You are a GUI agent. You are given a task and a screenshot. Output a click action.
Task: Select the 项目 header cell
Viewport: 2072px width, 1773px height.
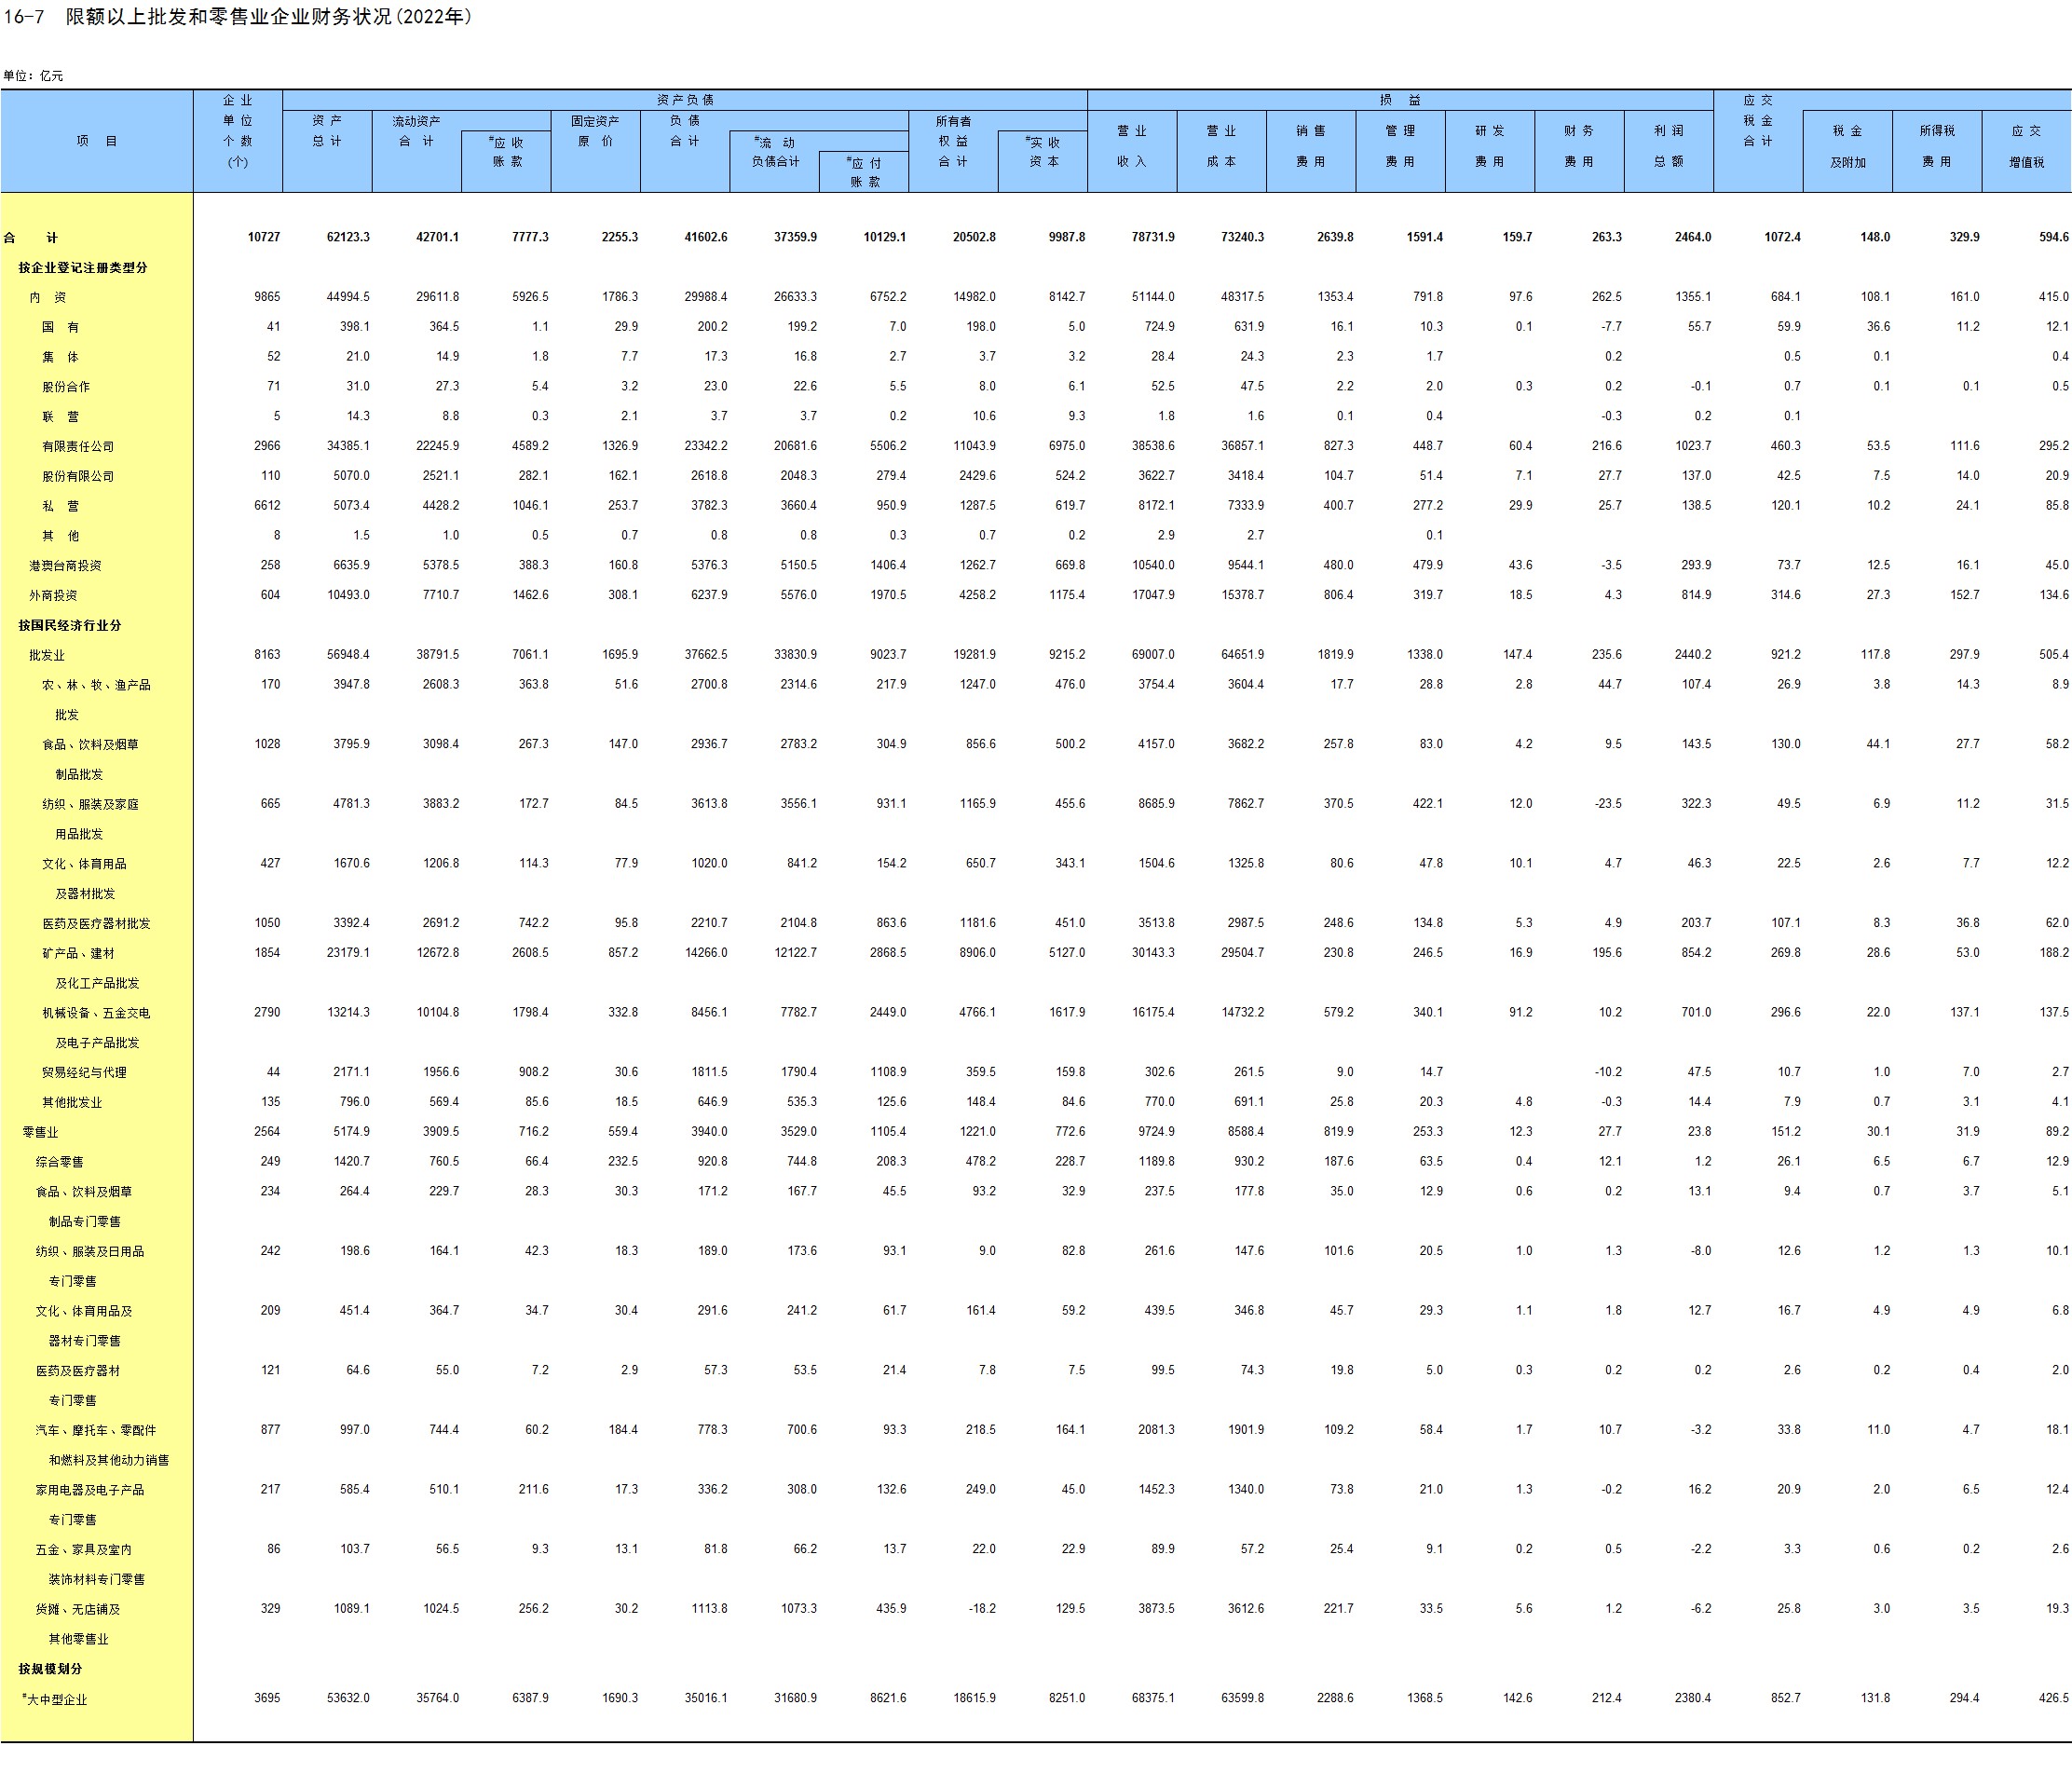97,141
